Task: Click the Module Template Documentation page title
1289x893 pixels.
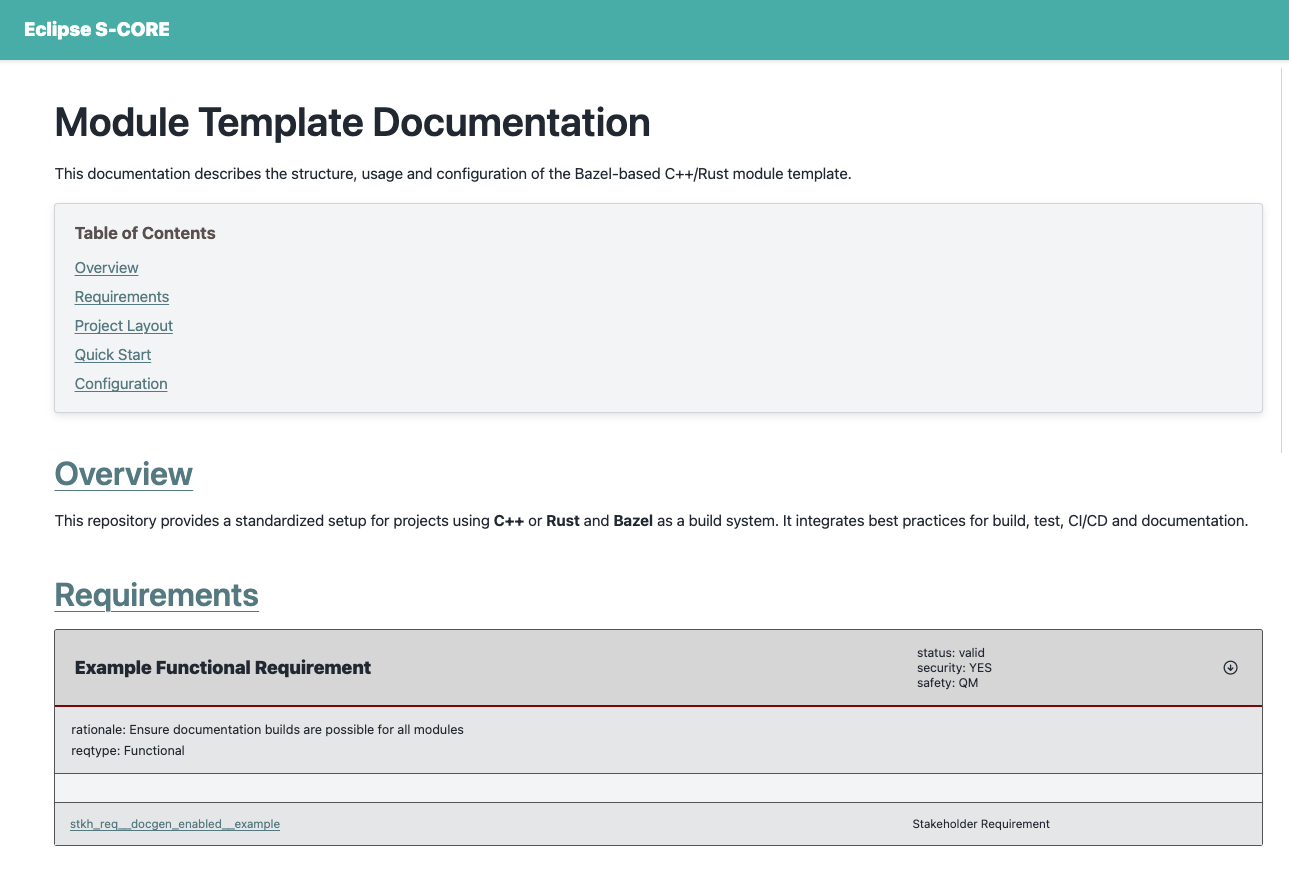Action: click(x=352, y=123)
